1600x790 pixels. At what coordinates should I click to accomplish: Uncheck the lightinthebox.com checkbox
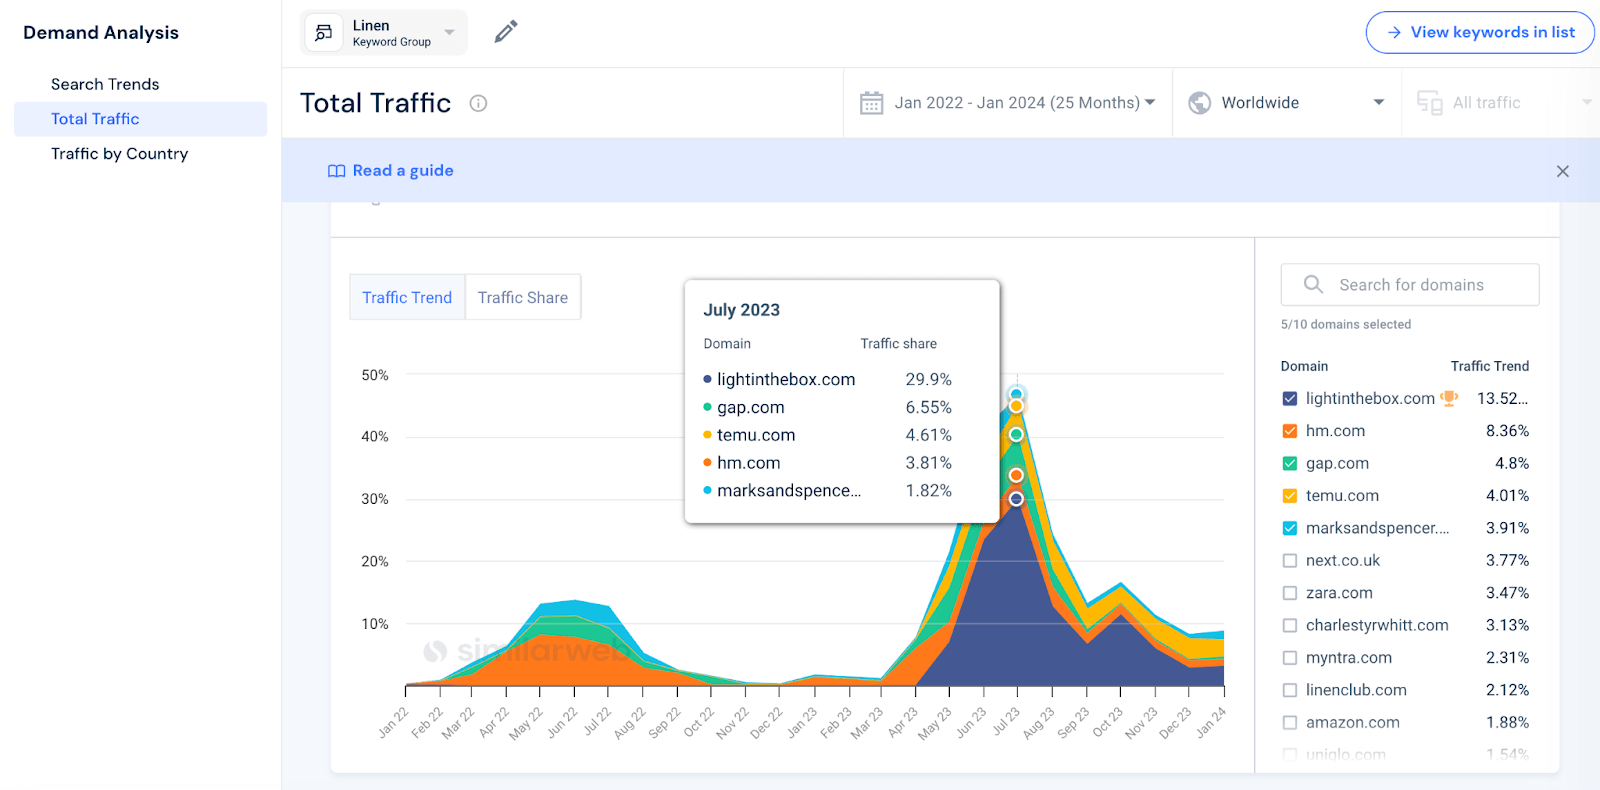pyautogui.click(x=1290, y=399)
